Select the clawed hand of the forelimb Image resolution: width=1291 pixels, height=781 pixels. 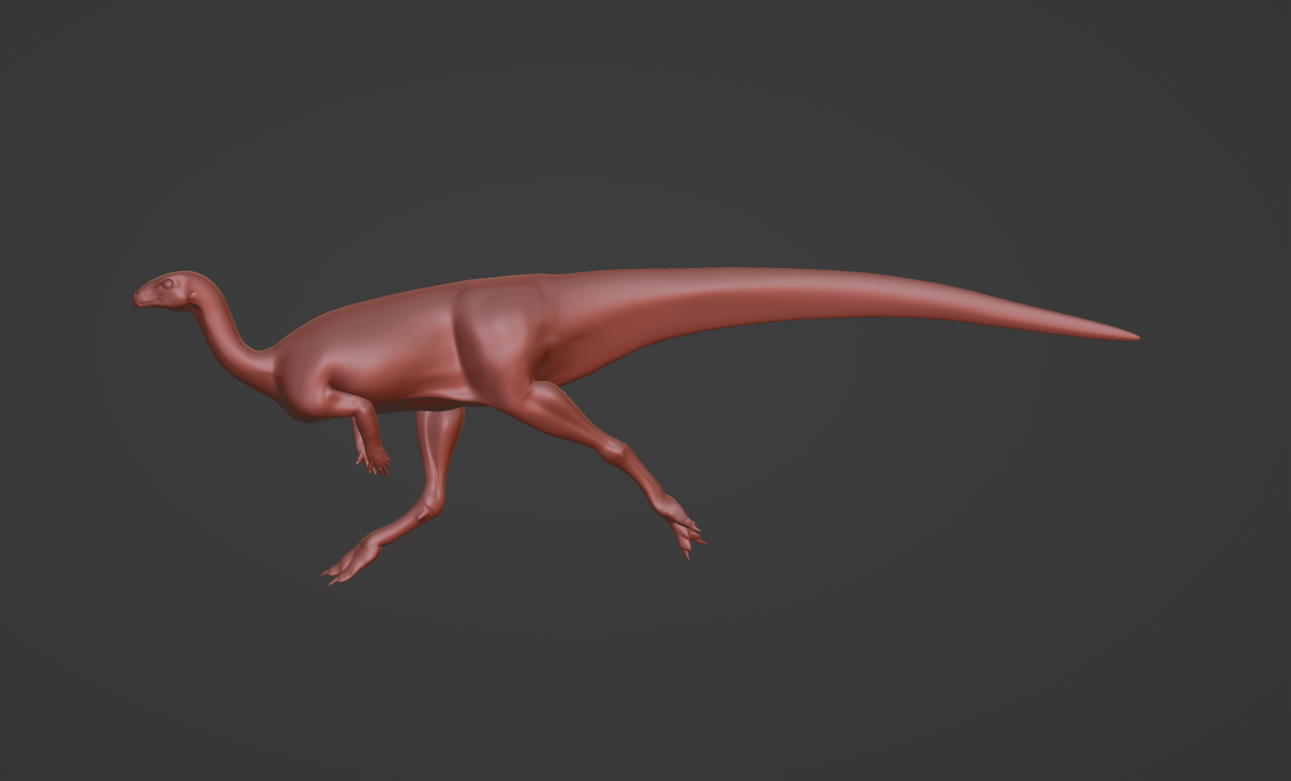(376, 461)
